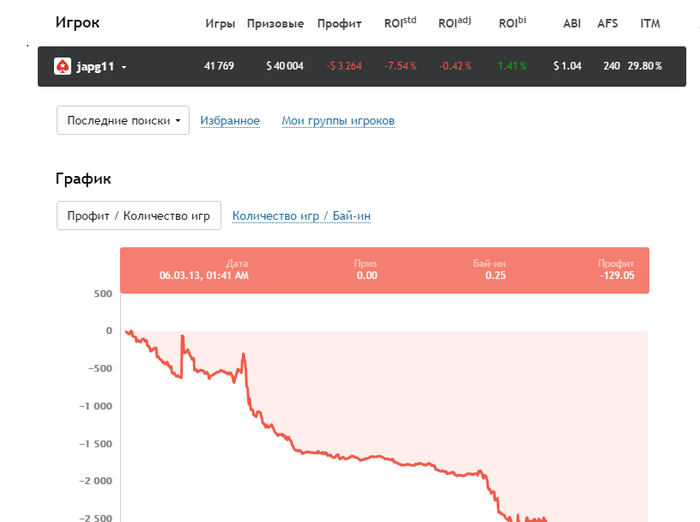This screenshot has height=522, width=700.
Task: Click the ITM column header
Action: [x=650, y=23]
